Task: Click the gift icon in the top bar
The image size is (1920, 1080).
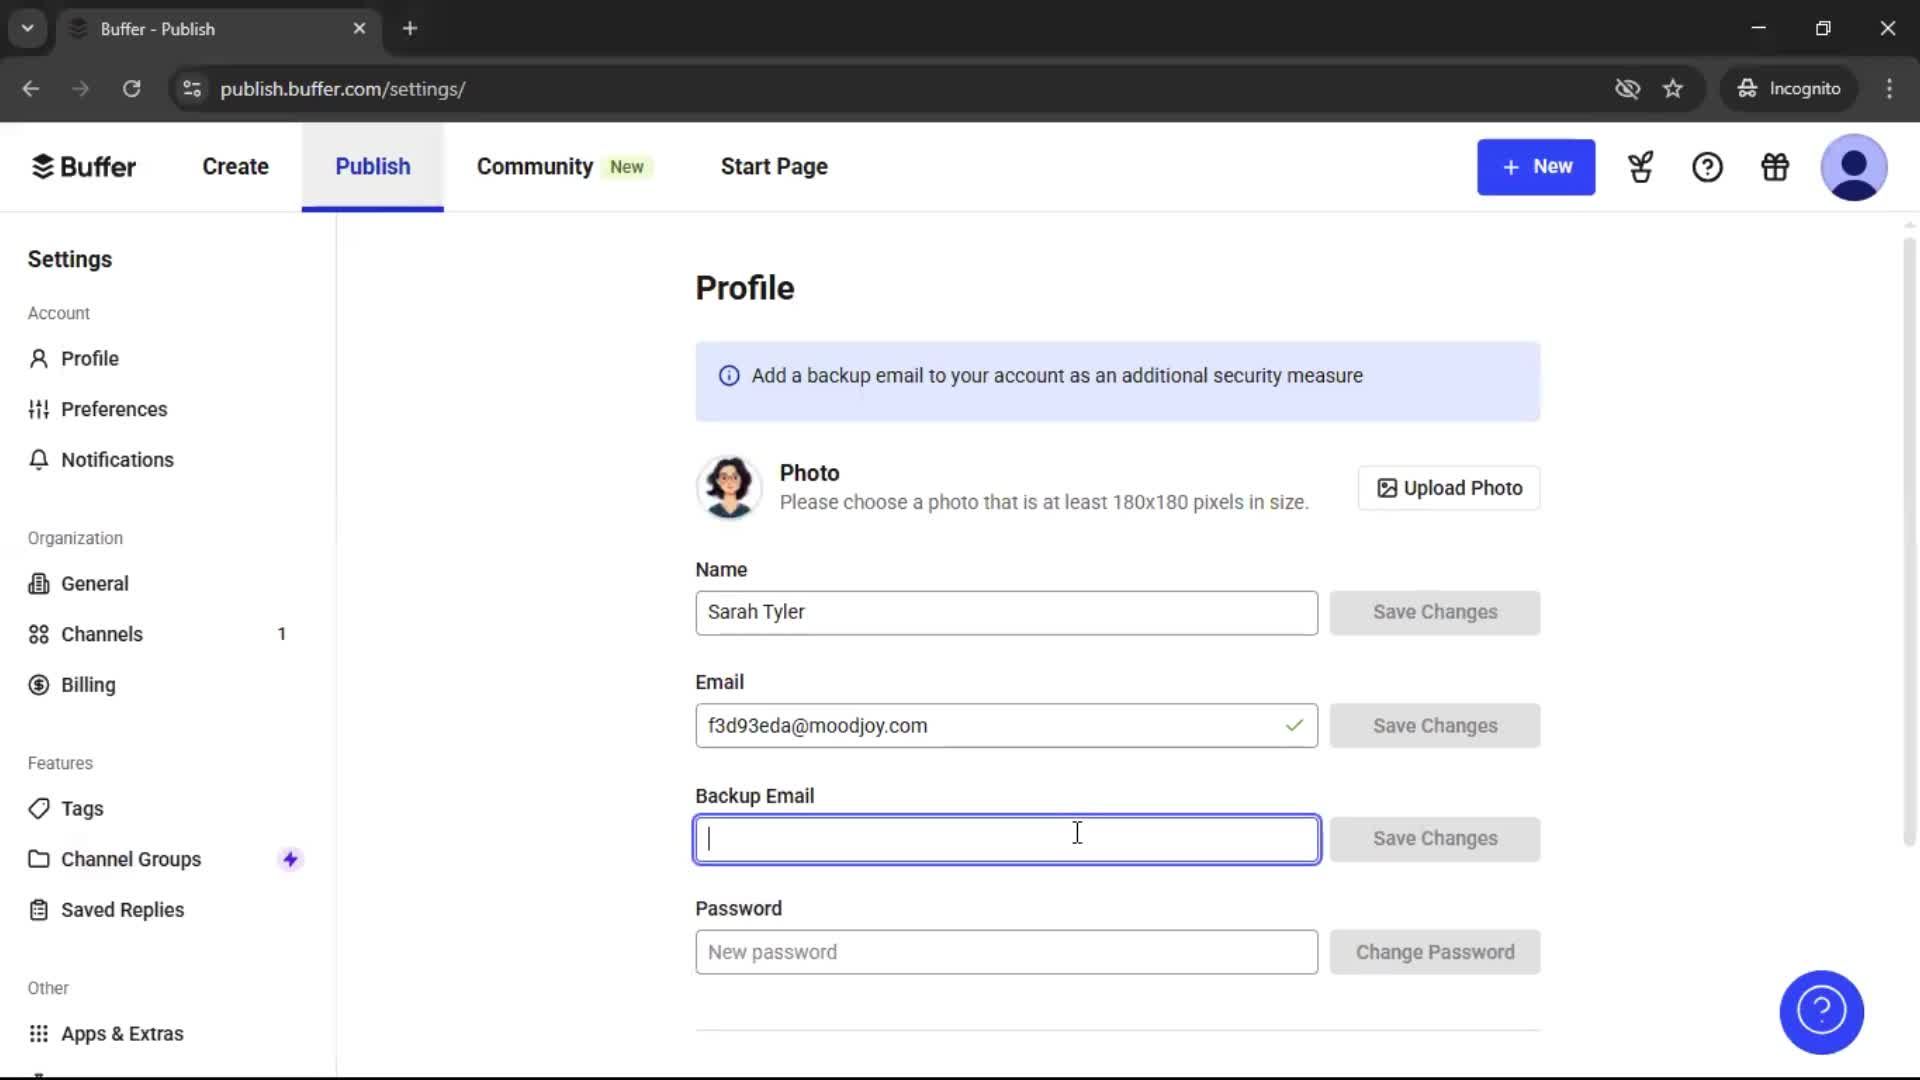Action: pos(1775,167)
